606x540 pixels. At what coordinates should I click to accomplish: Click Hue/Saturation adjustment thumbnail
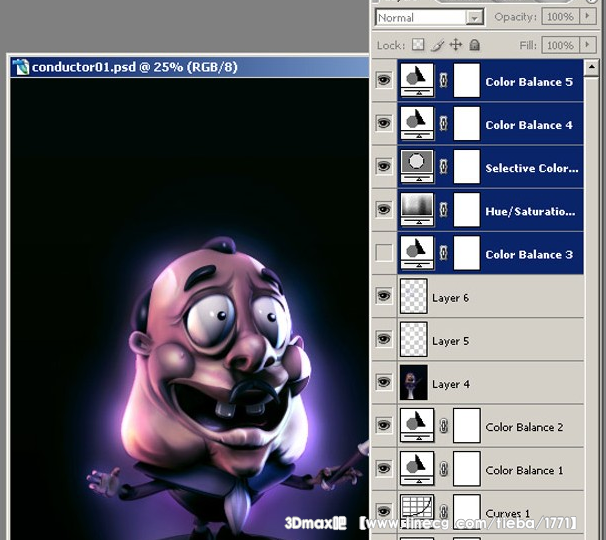pos(417,210)
